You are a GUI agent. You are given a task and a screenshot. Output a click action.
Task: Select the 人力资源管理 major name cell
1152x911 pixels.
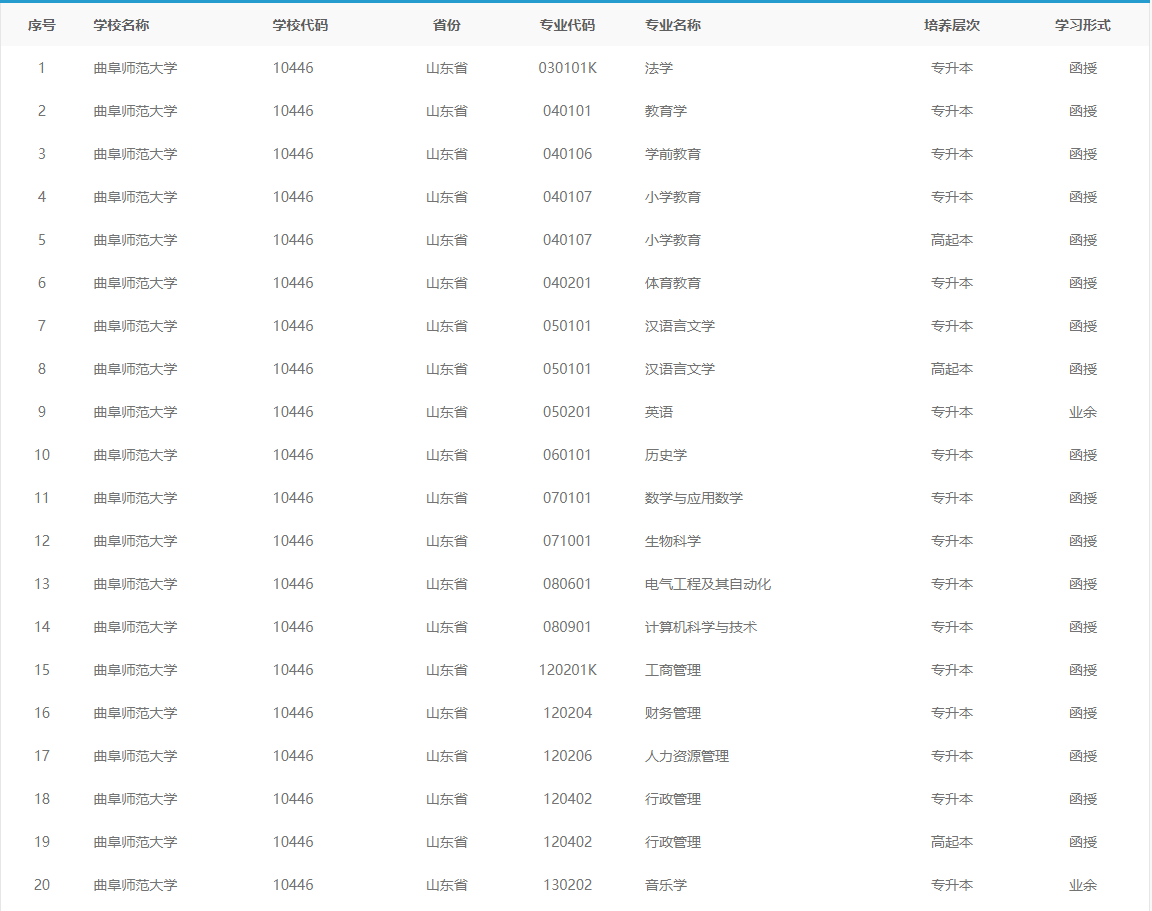pyautogui.click(x=687, y=756)
